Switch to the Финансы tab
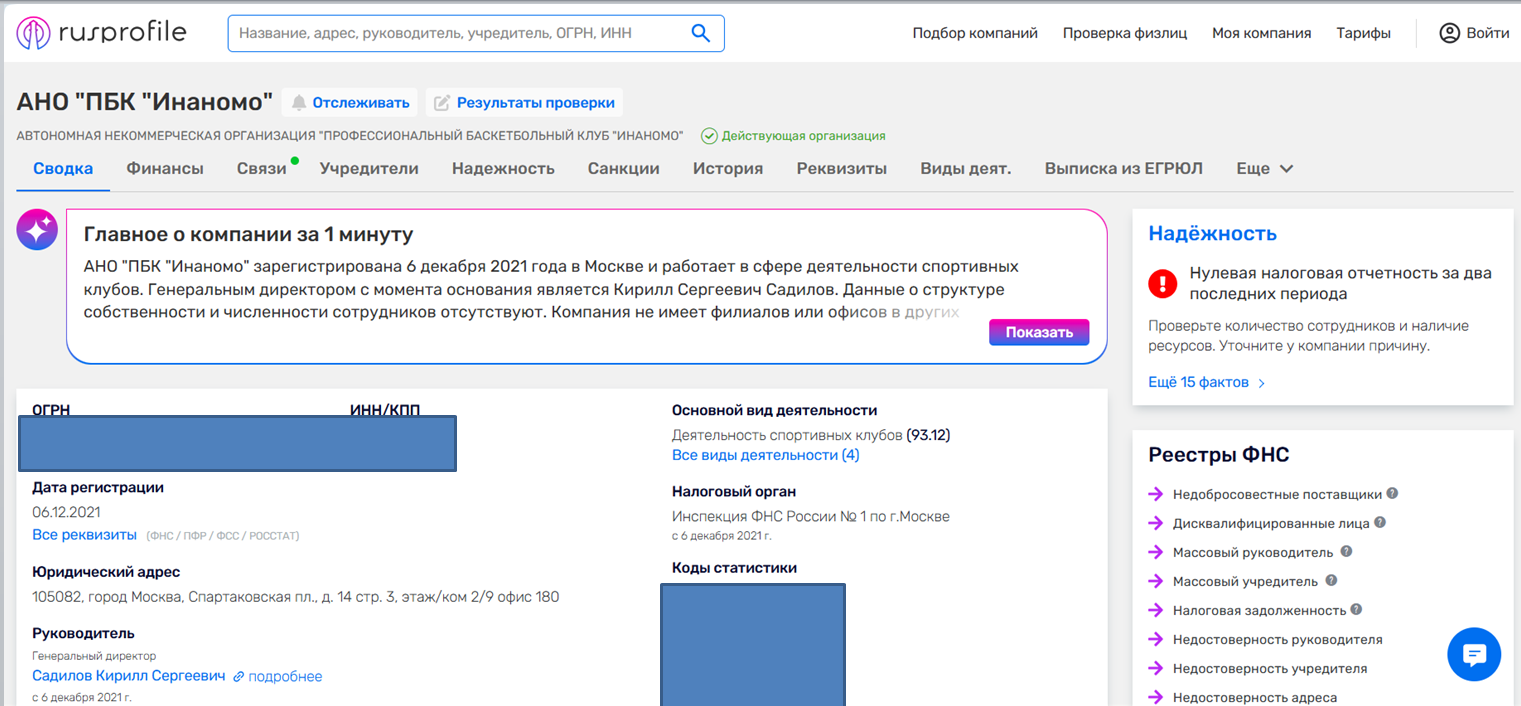 coord(165,169)
